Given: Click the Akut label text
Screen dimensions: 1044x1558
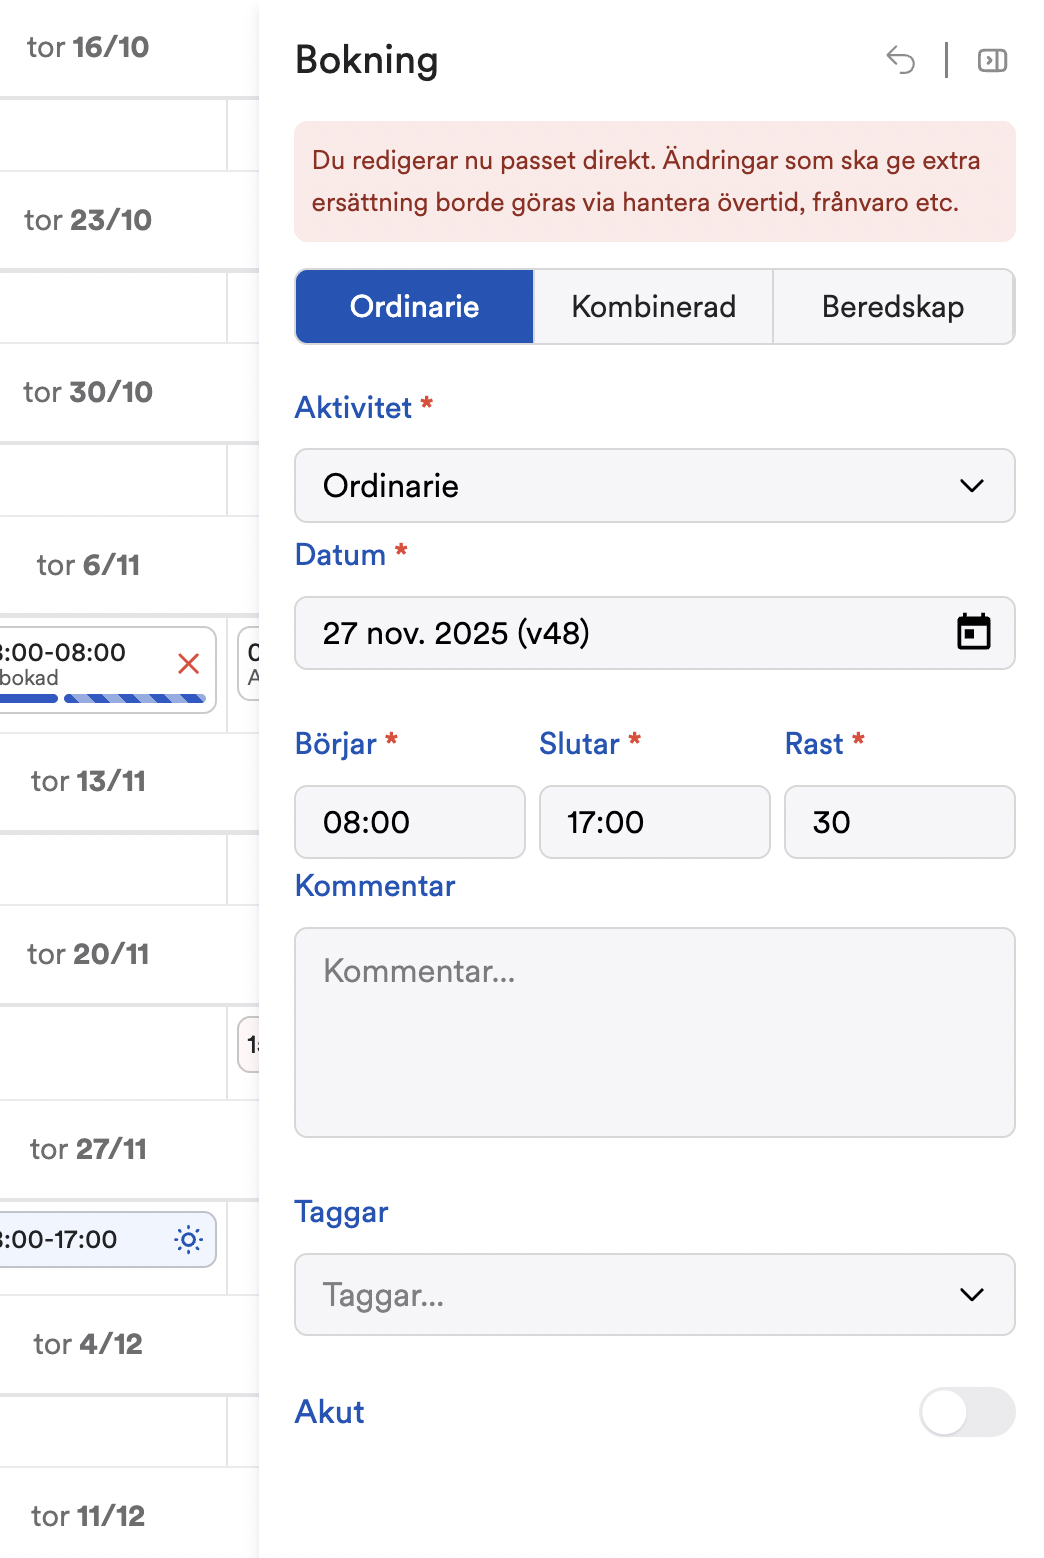Looking at the screenshot, I should tap(330, 1412).
